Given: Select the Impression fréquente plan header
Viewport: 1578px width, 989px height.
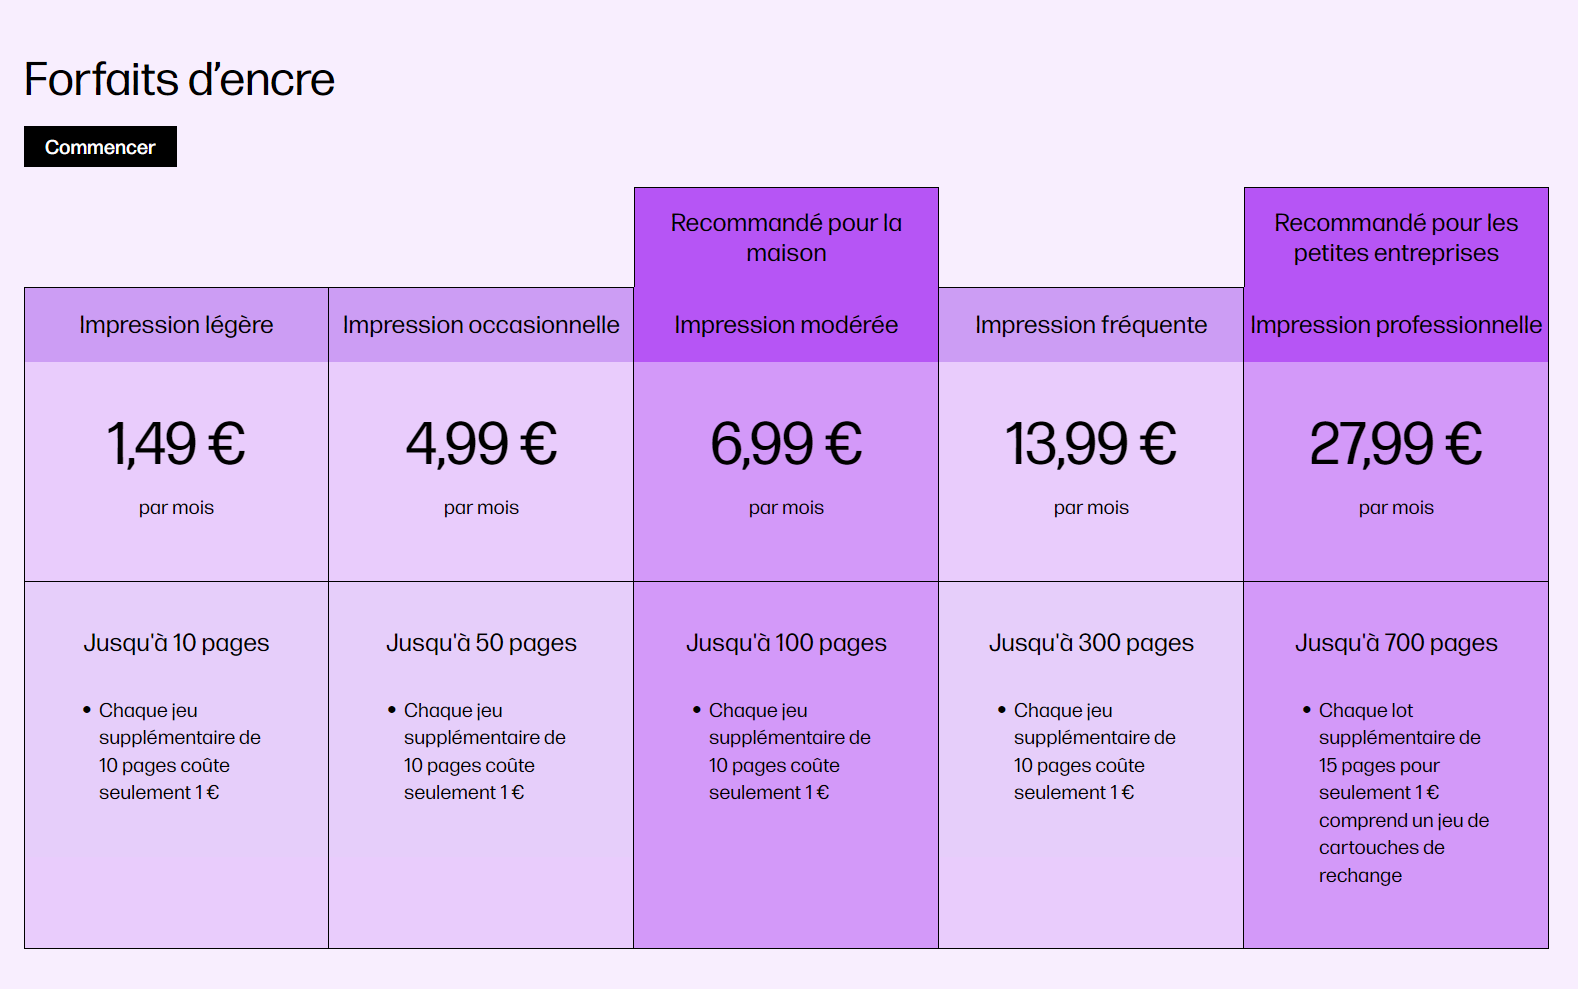Looking at the screenshot, I should 1091,324.
